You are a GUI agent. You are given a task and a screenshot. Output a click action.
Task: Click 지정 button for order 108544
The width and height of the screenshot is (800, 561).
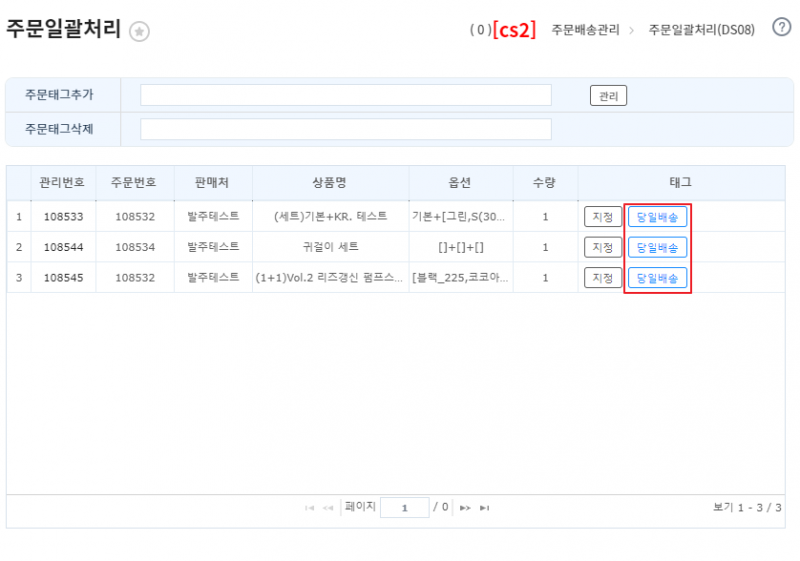603,247
